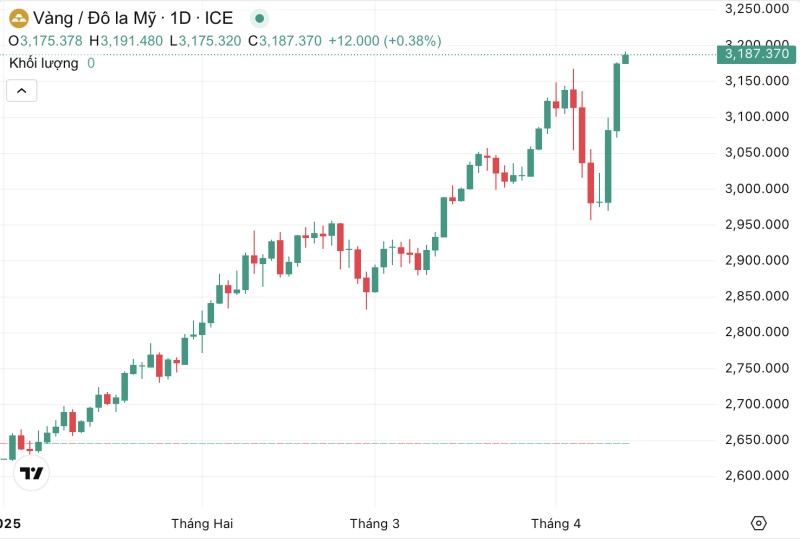Collapse the indicator legend with the chevron
Image resolution: width=800 pixels, height=540 pixels.
[x=22, y=90]
